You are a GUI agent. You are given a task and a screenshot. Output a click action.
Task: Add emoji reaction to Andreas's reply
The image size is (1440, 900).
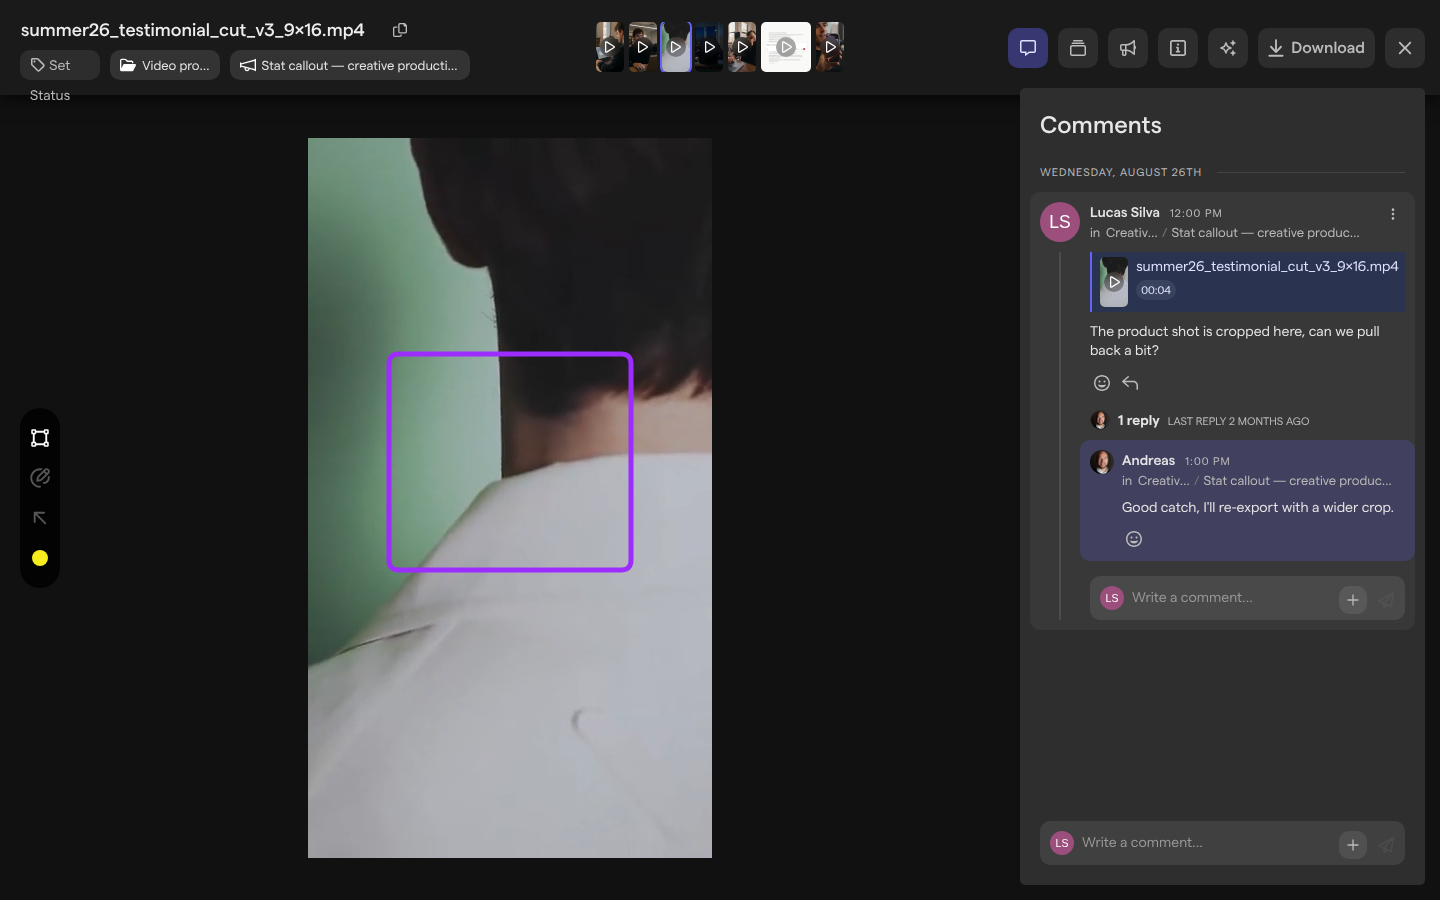[x=1134, y=539]
